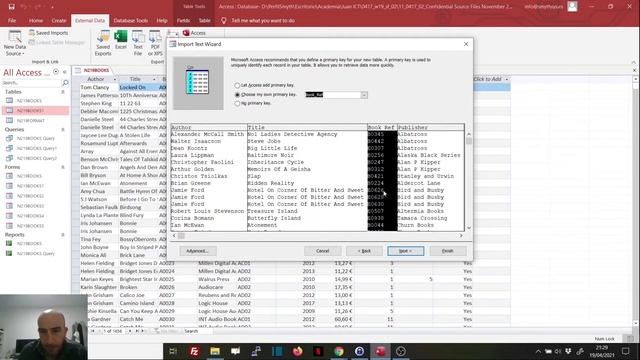This screenshot has width=640, height=360.
Task: Select the Publisher column header in preview
Action: [430, 127]
